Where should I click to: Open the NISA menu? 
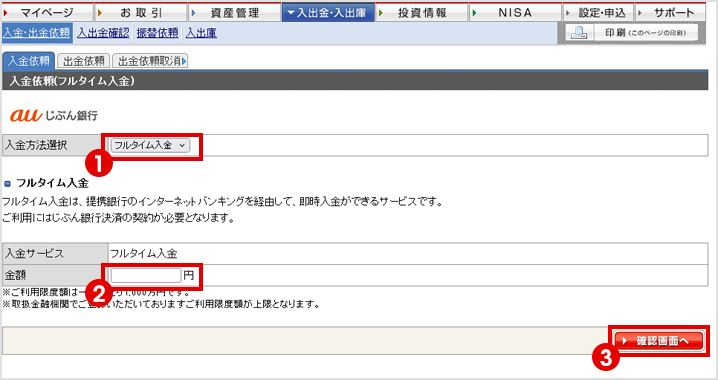pyautogui.click(x=515, y=12)
